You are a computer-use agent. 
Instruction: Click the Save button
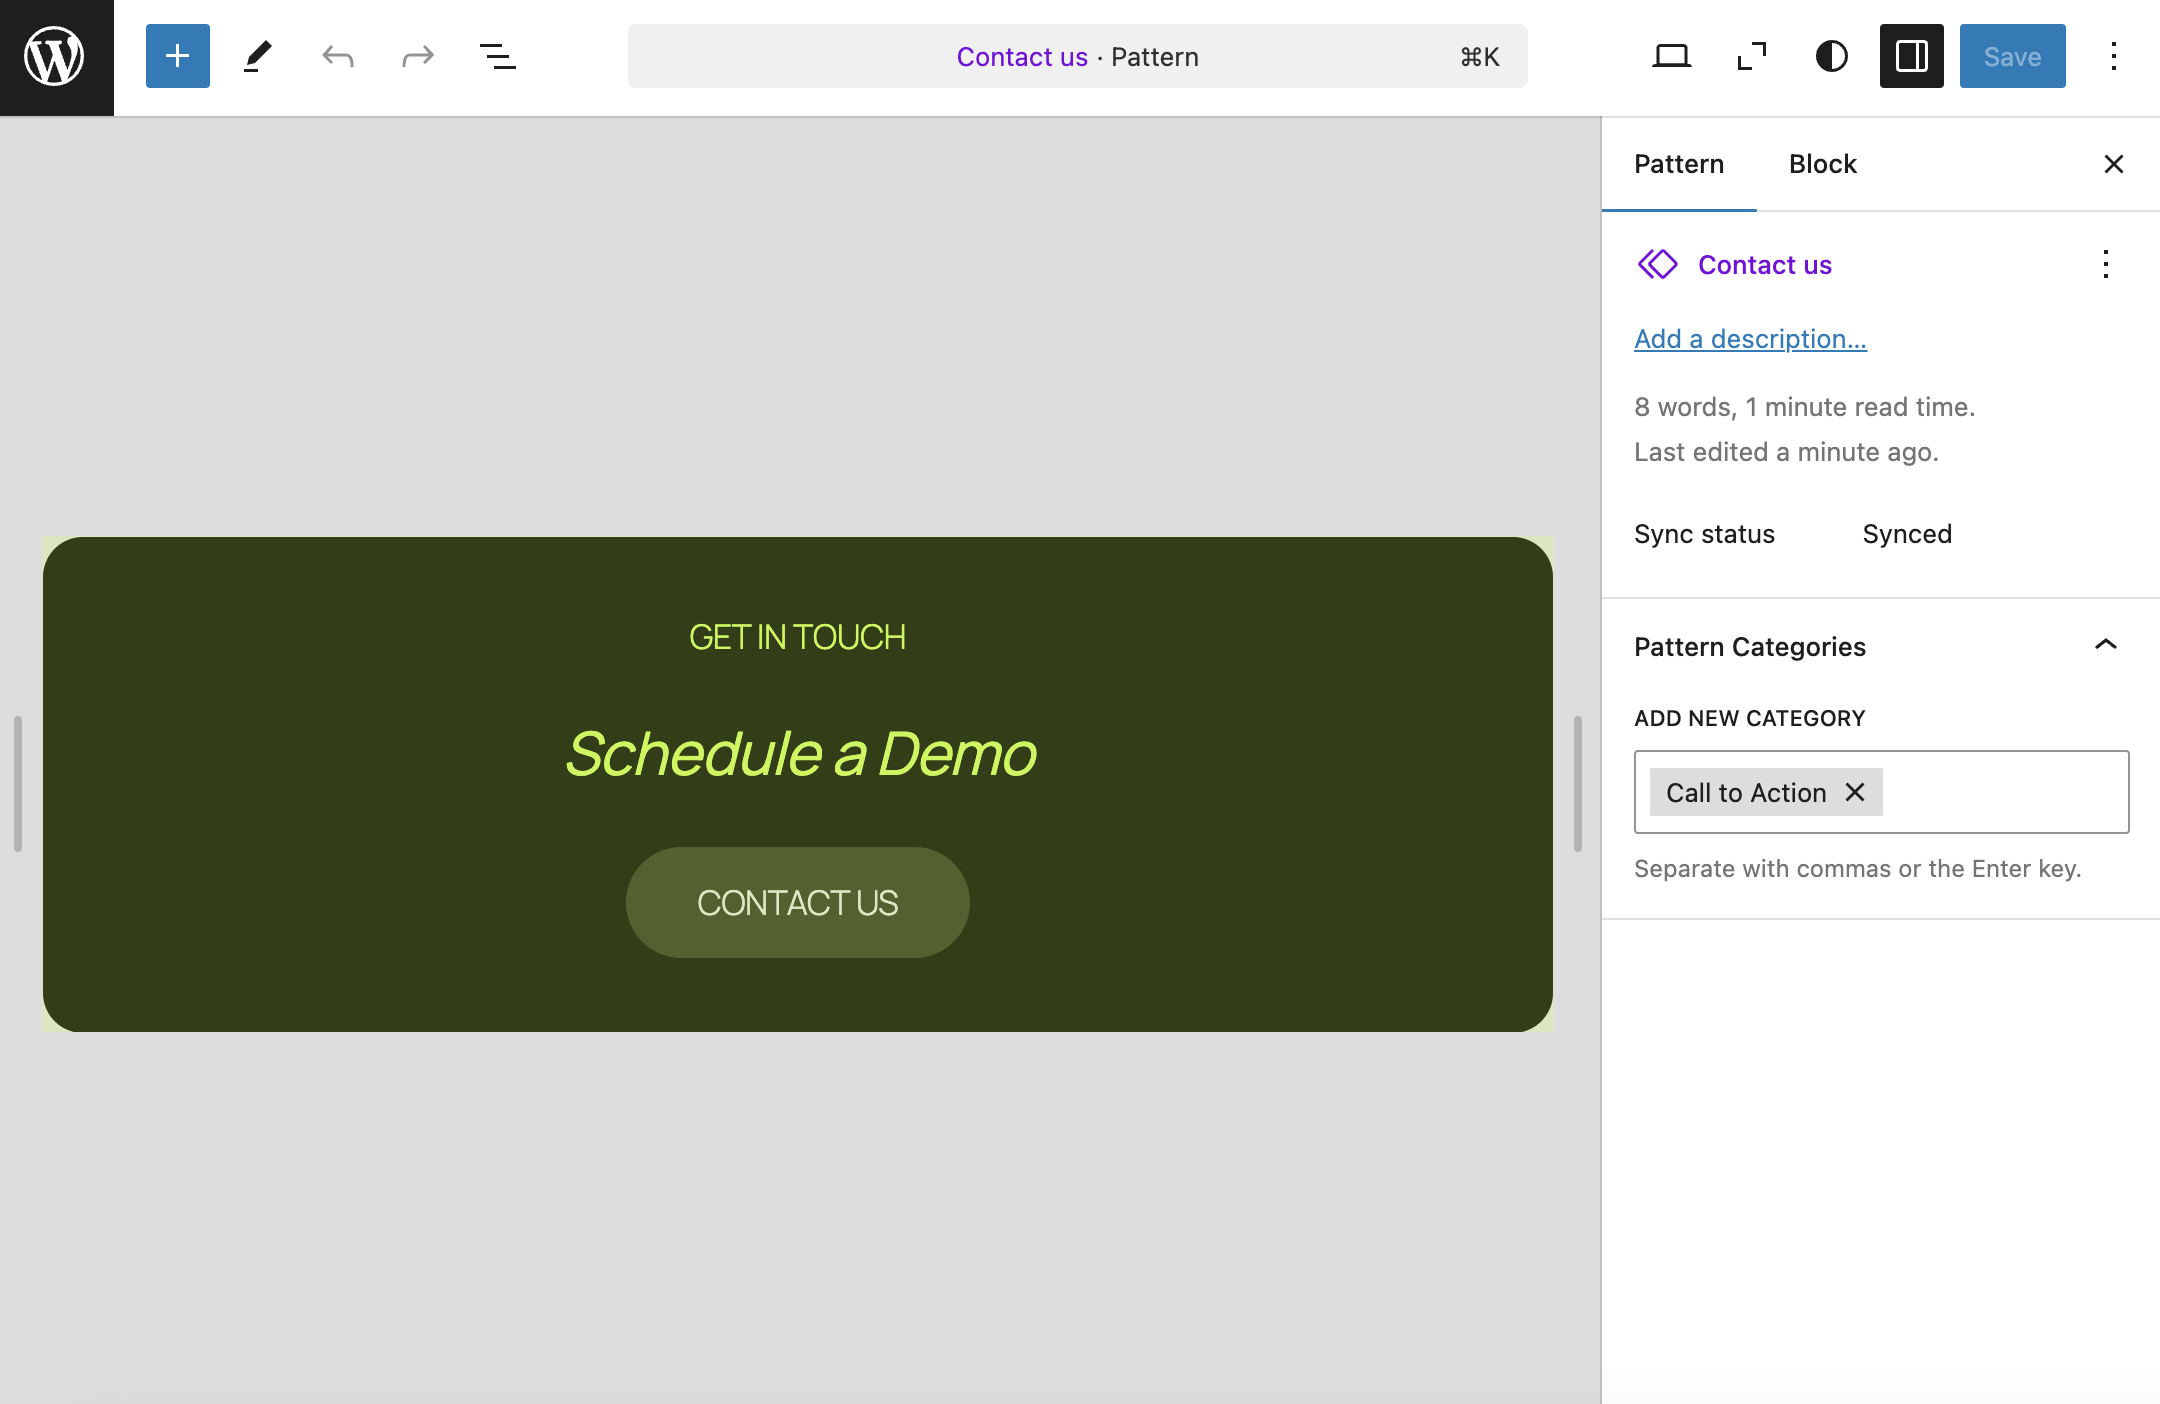tap(2012, 56)
